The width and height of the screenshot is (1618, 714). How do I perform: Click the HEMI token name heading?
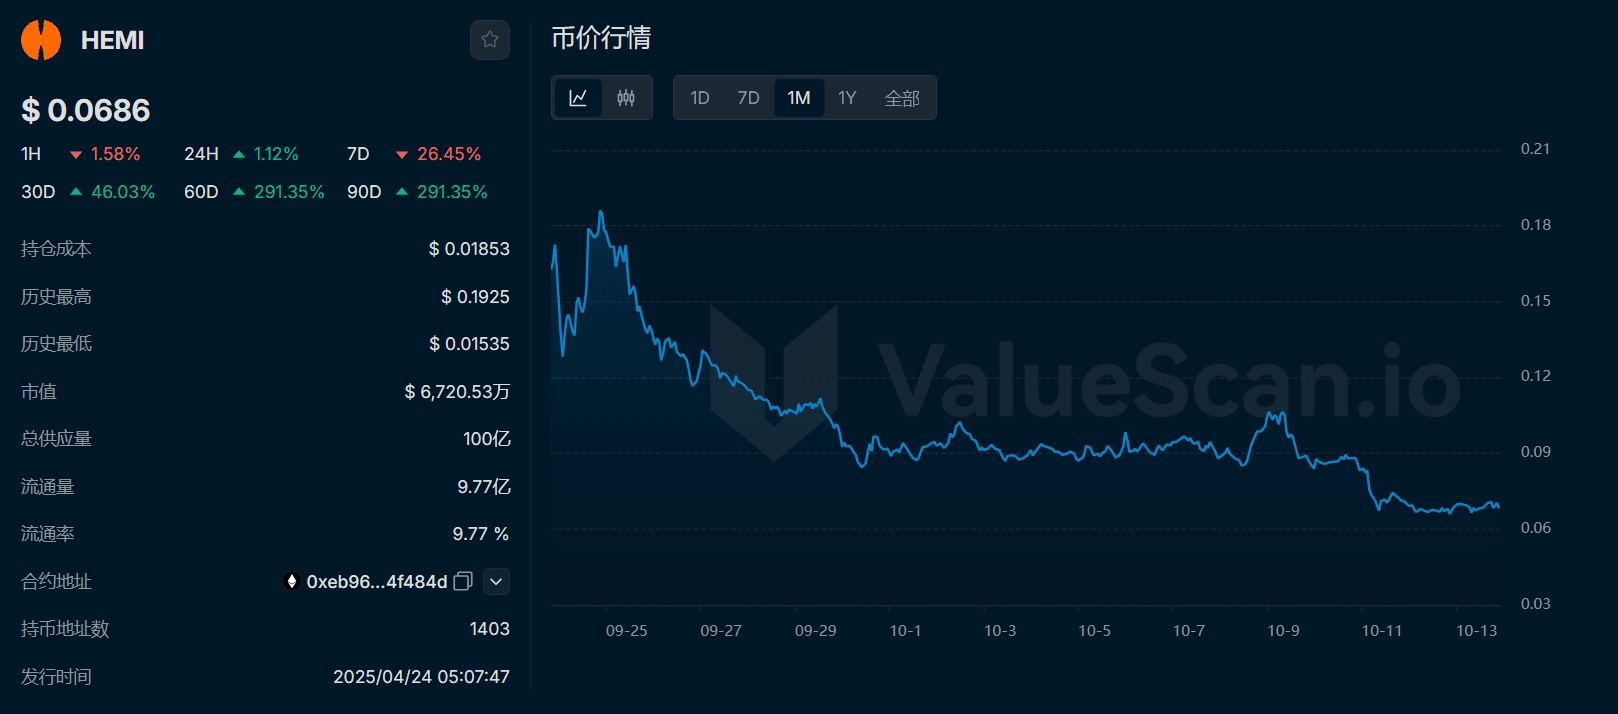click(112, 40)
